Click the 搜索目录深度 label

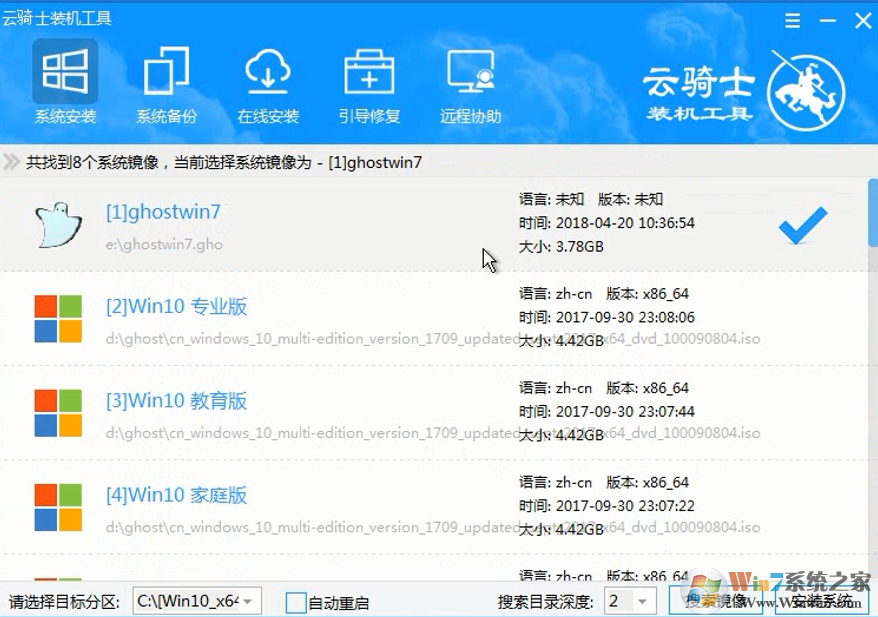click(545, 602)
